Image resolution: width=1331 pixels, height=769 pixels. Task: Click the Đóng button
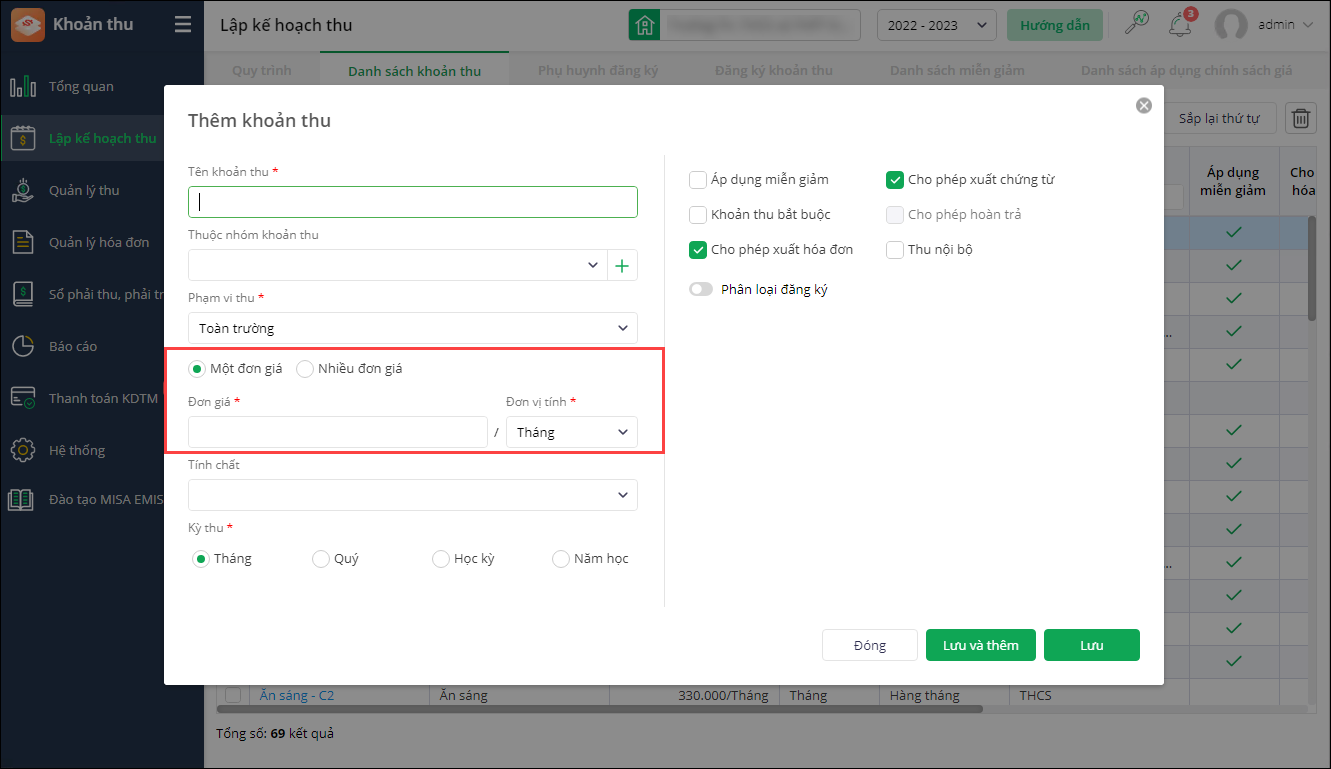click(x=870, y=645)
